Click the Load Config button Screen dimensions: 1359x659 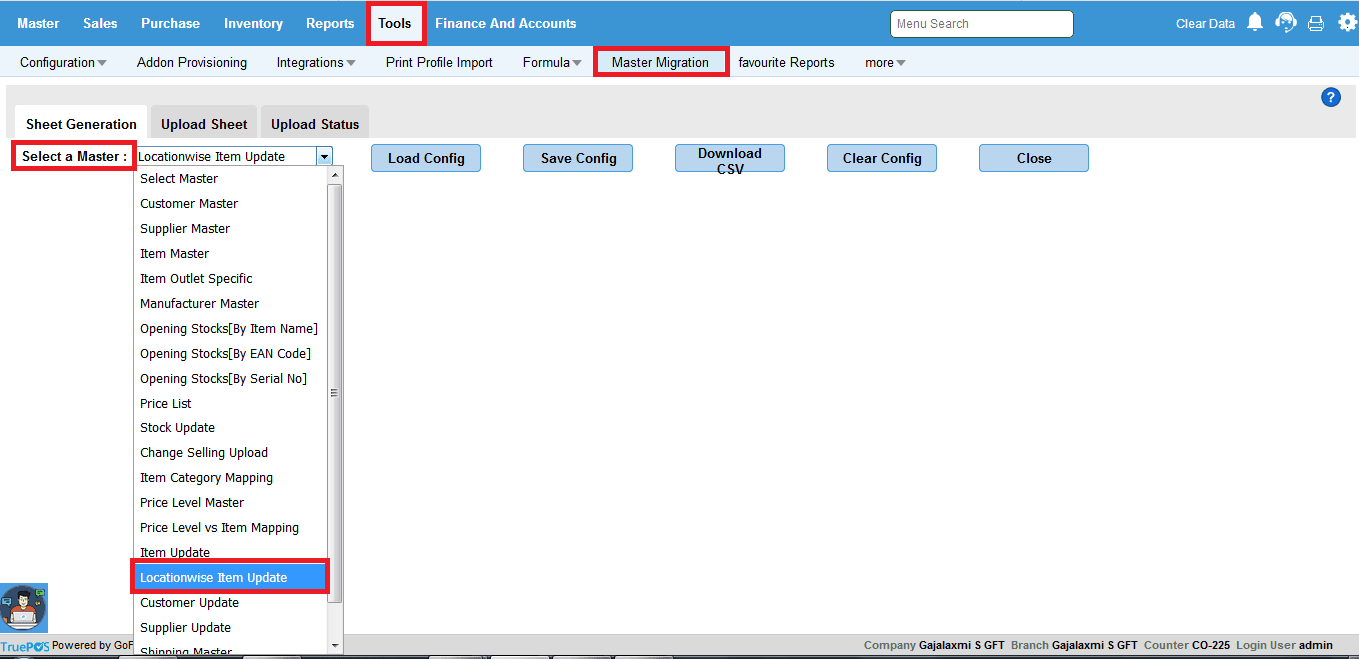point(426,158)
